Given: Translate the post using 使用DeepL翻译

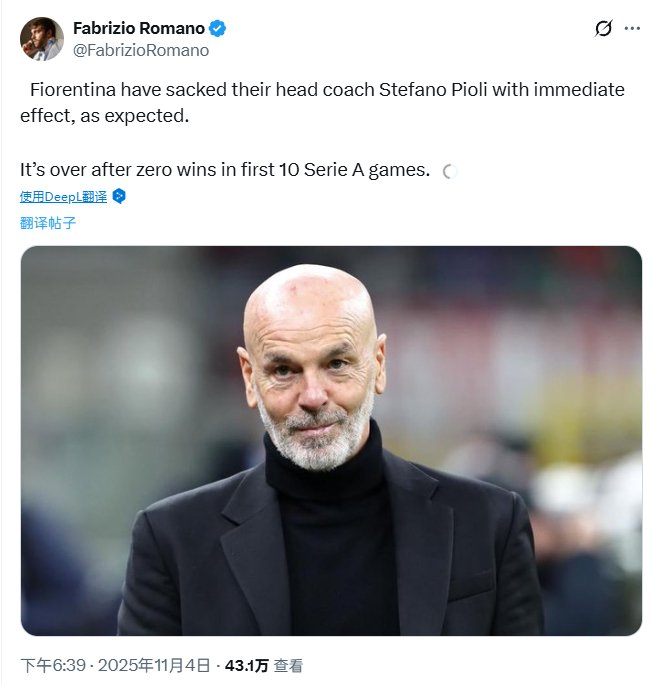Looking at the screenshot, I should (63, 196).
